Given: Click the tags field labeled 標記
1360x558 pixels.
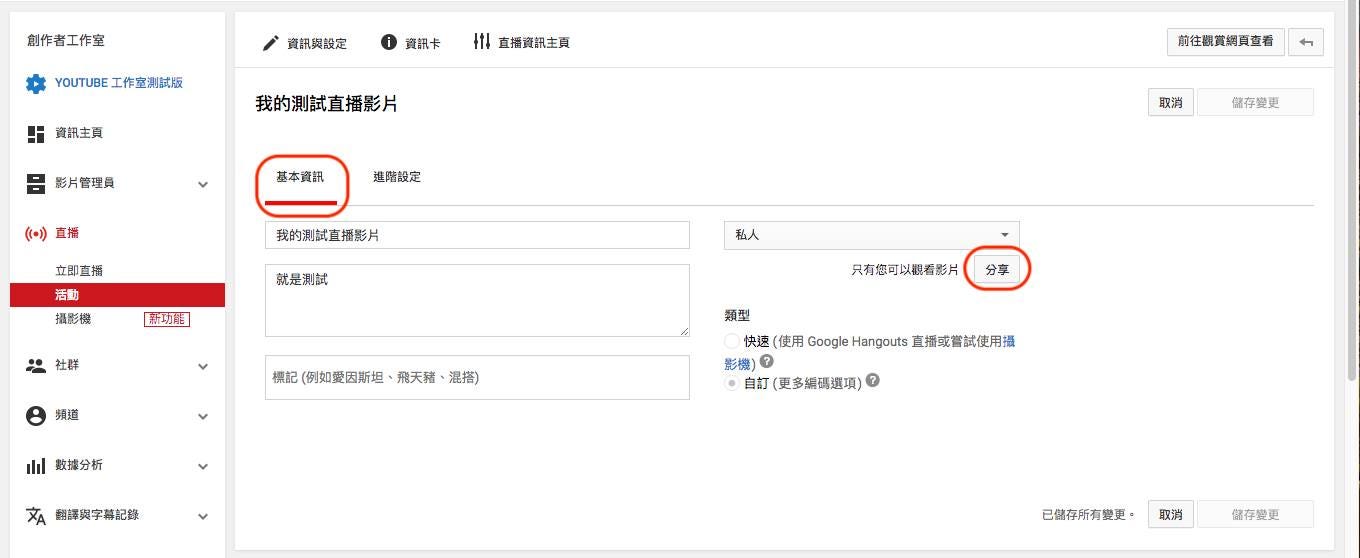Looking at the screenshot, I should pos(477,377).
